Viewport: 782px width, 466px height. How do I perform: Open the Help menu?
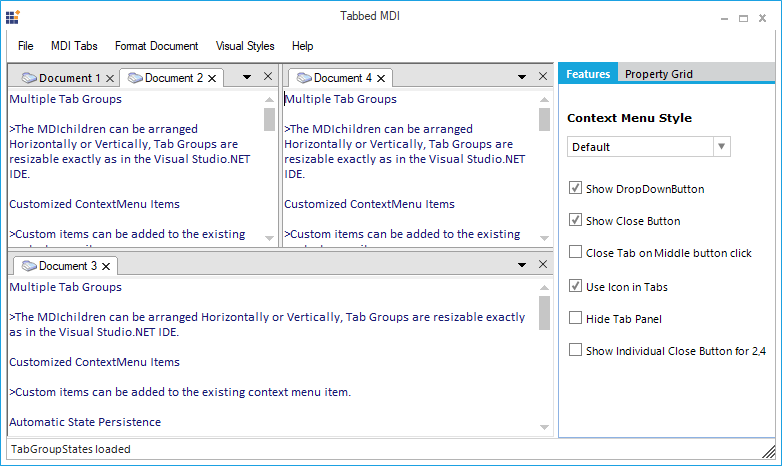(x=302, y=46)
